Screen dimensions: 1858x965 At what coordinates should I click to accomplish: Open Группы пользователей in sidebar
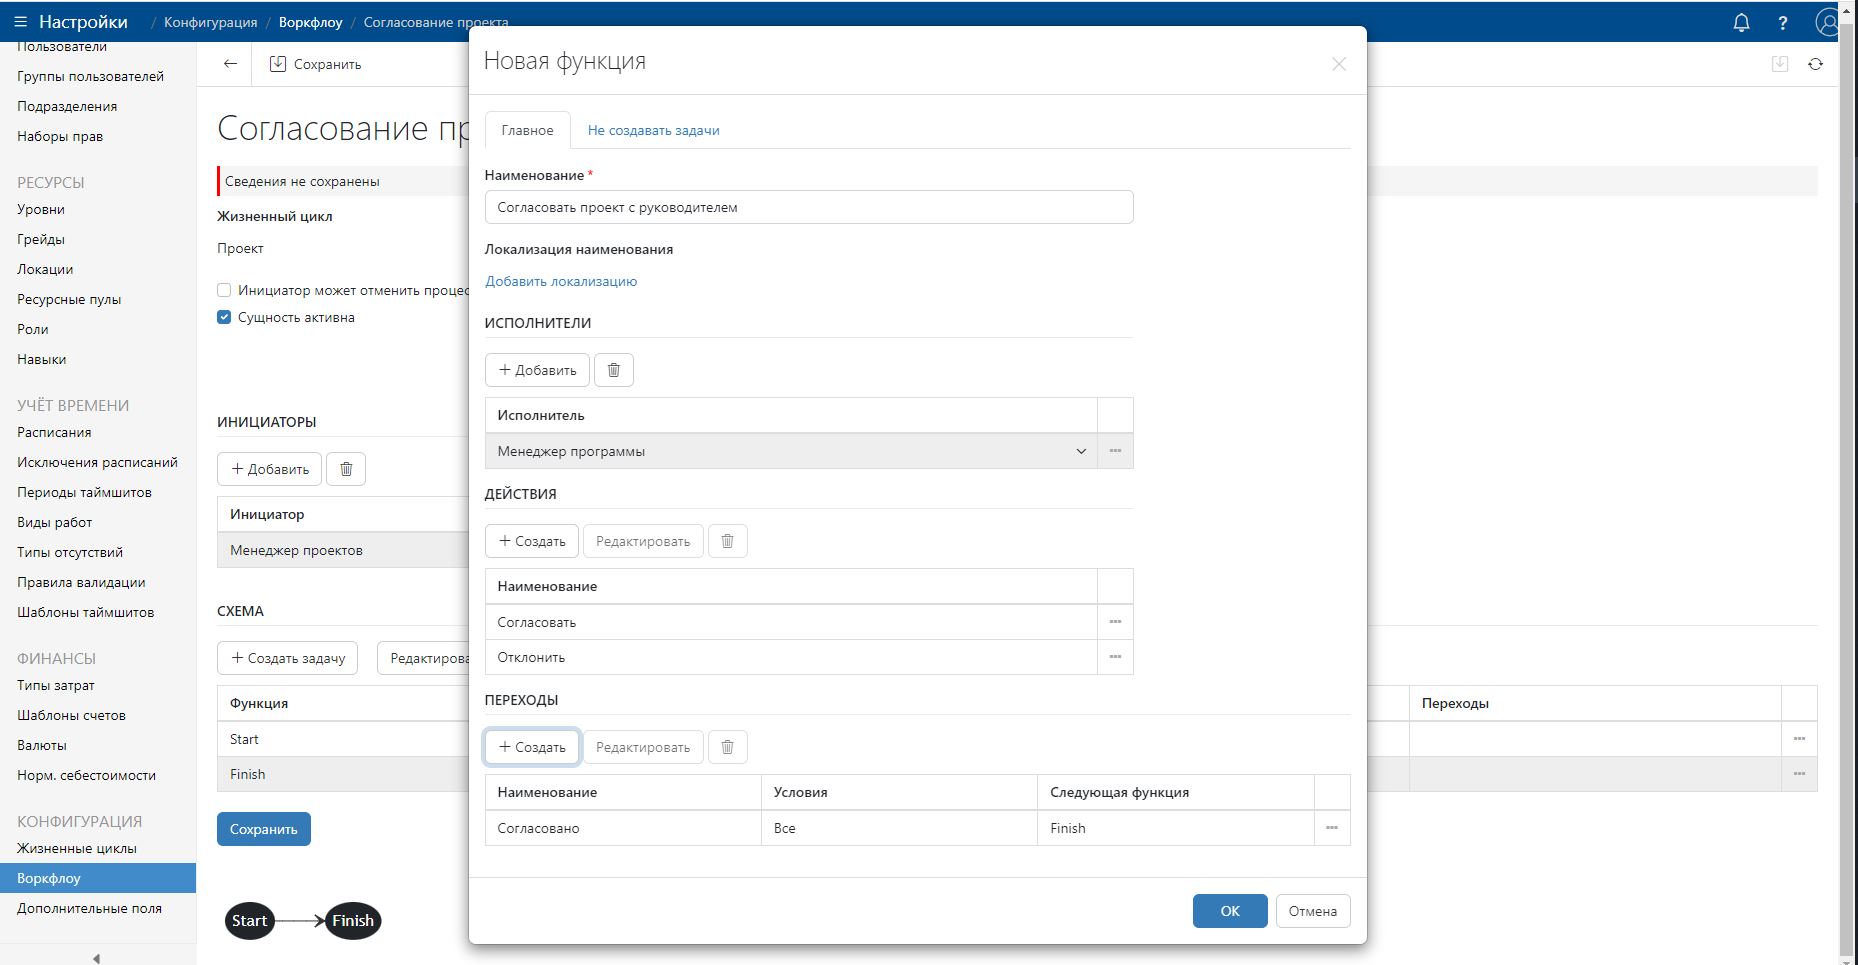(90, 76)
